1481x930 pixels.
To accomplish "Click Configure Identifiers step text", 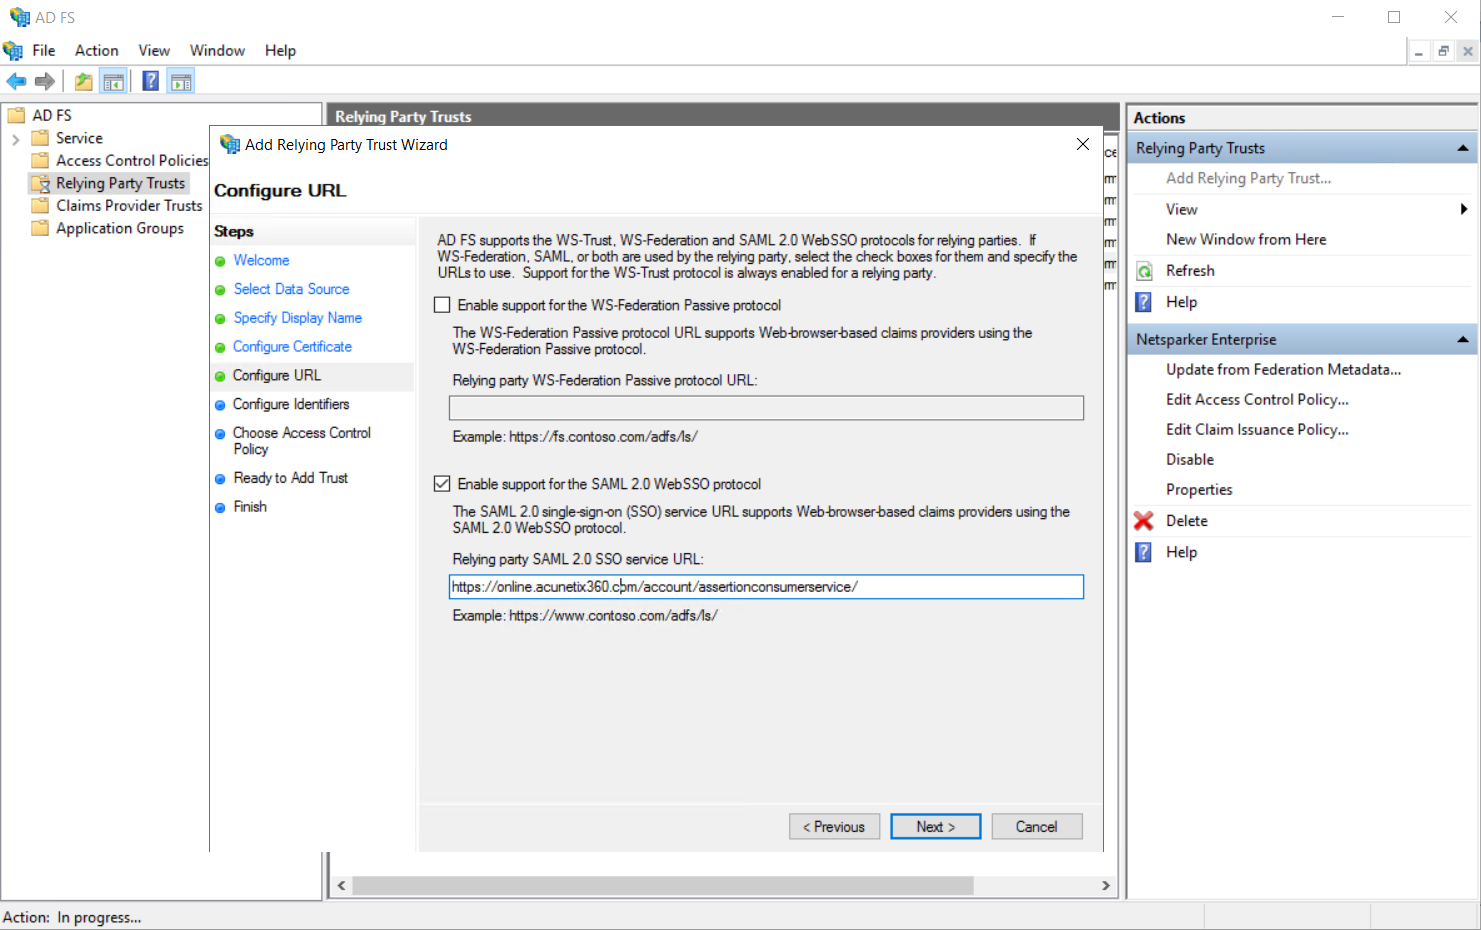I will pyautogui.click(x=291, y=404).
